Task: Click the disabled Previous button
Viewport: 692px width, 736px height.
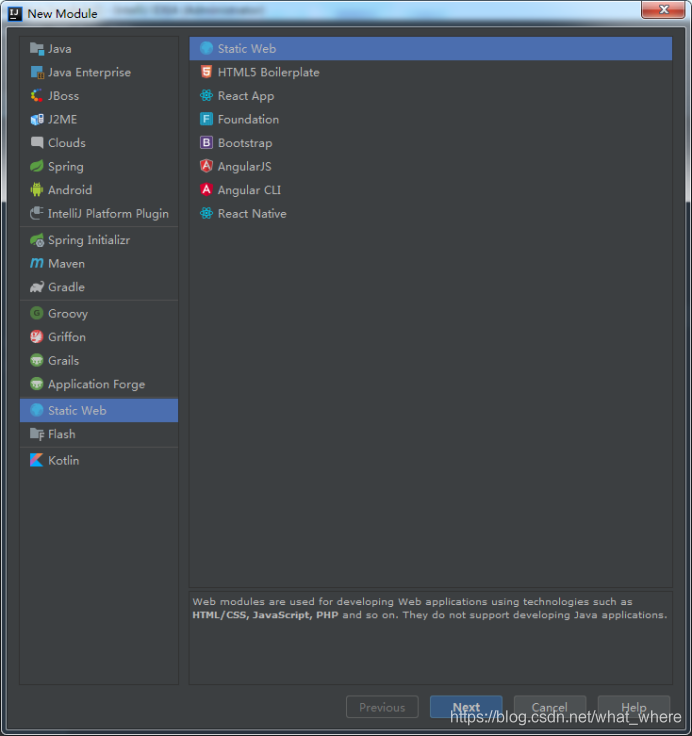Action: point(382,707)
